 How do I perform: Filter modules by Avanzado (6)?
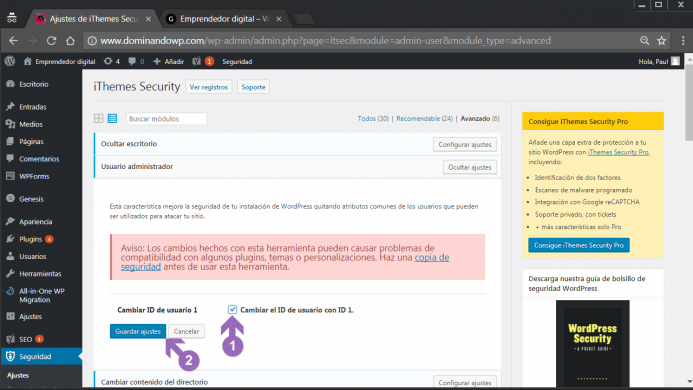[x=480, y=119]
